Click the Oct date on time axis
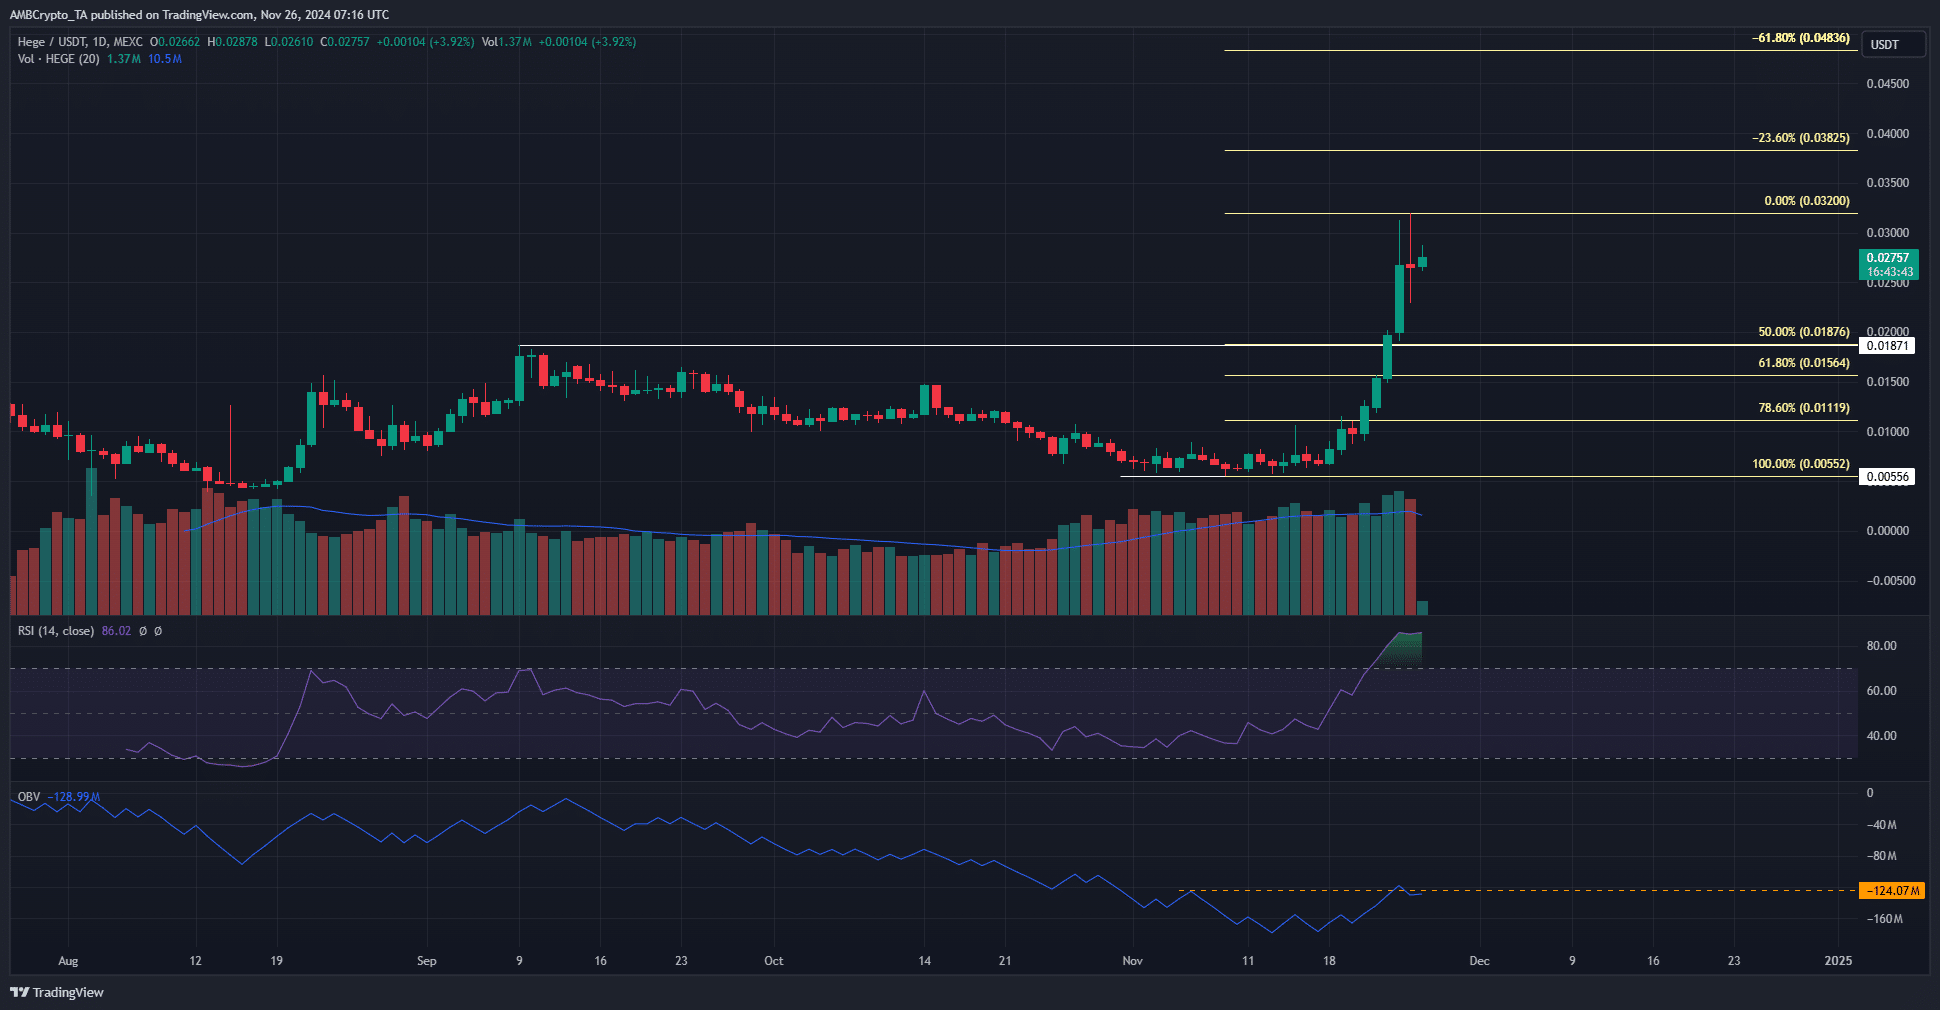Viewport: 1940px width, 1010px height. click(773, 961)
